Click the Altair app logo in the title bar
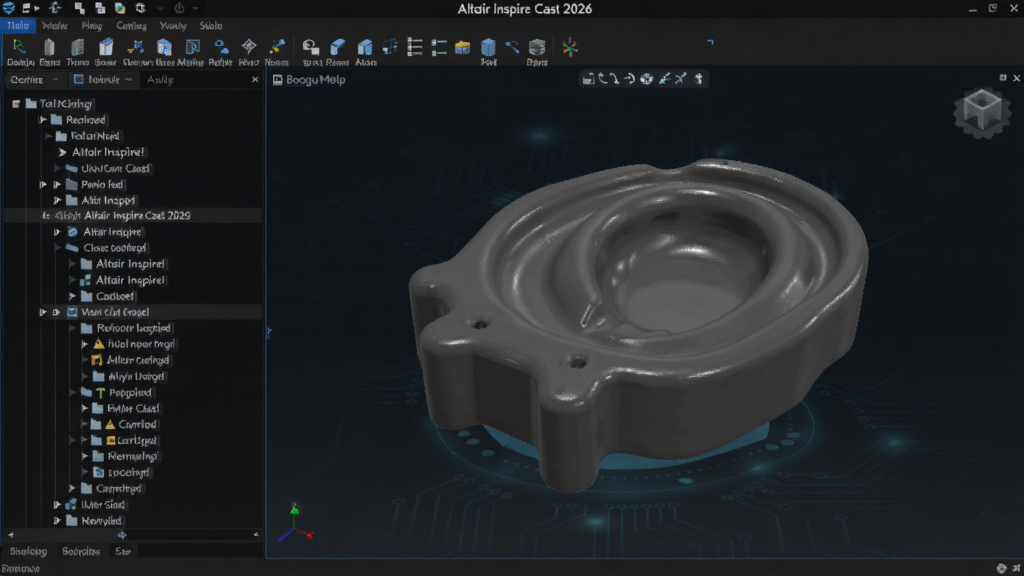This screenshot has height=576, width=1024. point(8,8)
